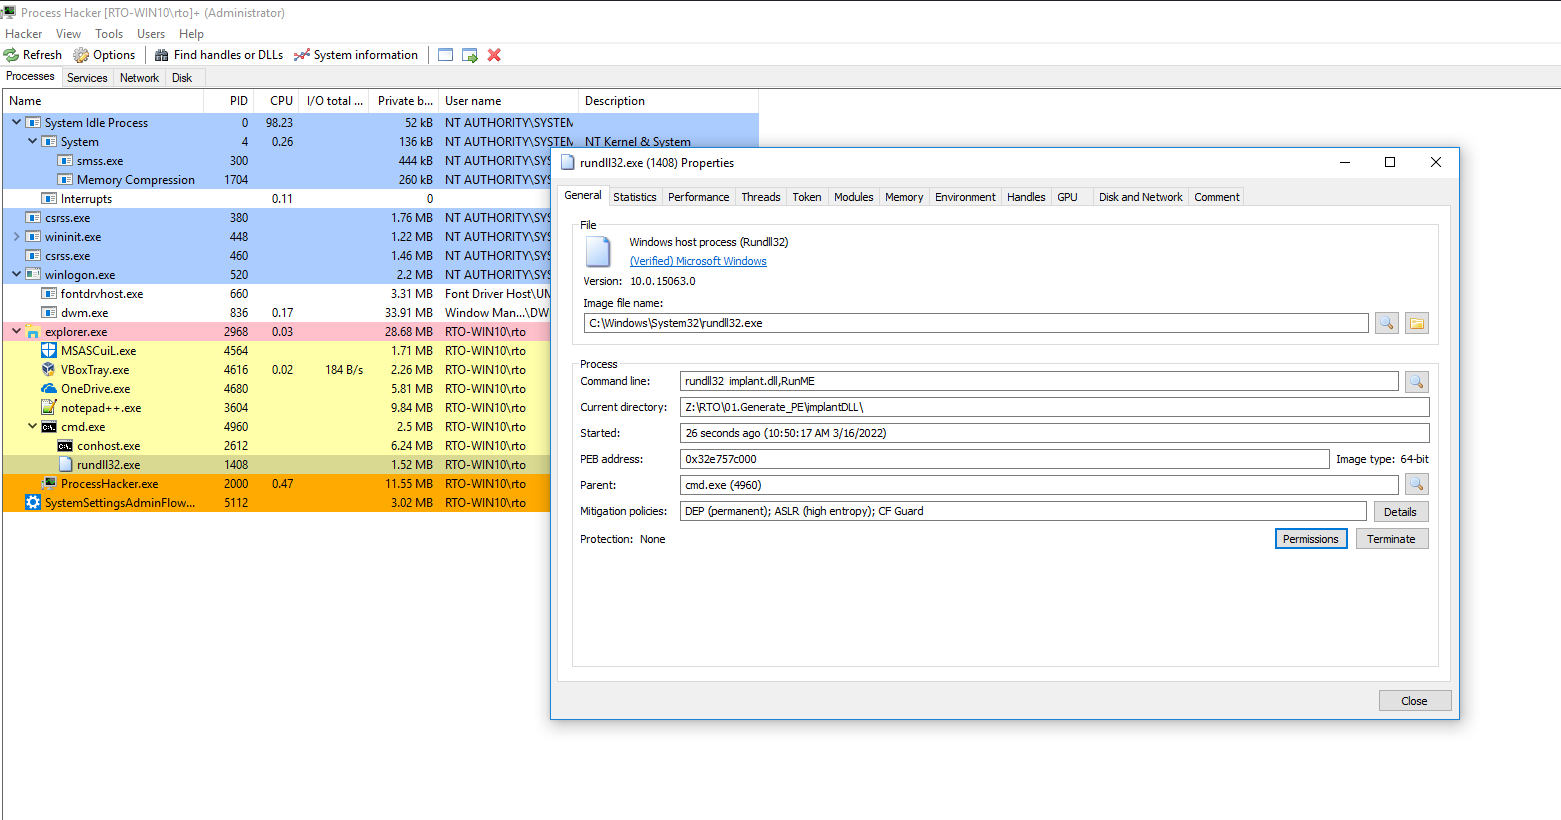Click the magnifier beside the Command line field
The image size is (1561, 820).
pyautogui.click(x=1416, y=381)
